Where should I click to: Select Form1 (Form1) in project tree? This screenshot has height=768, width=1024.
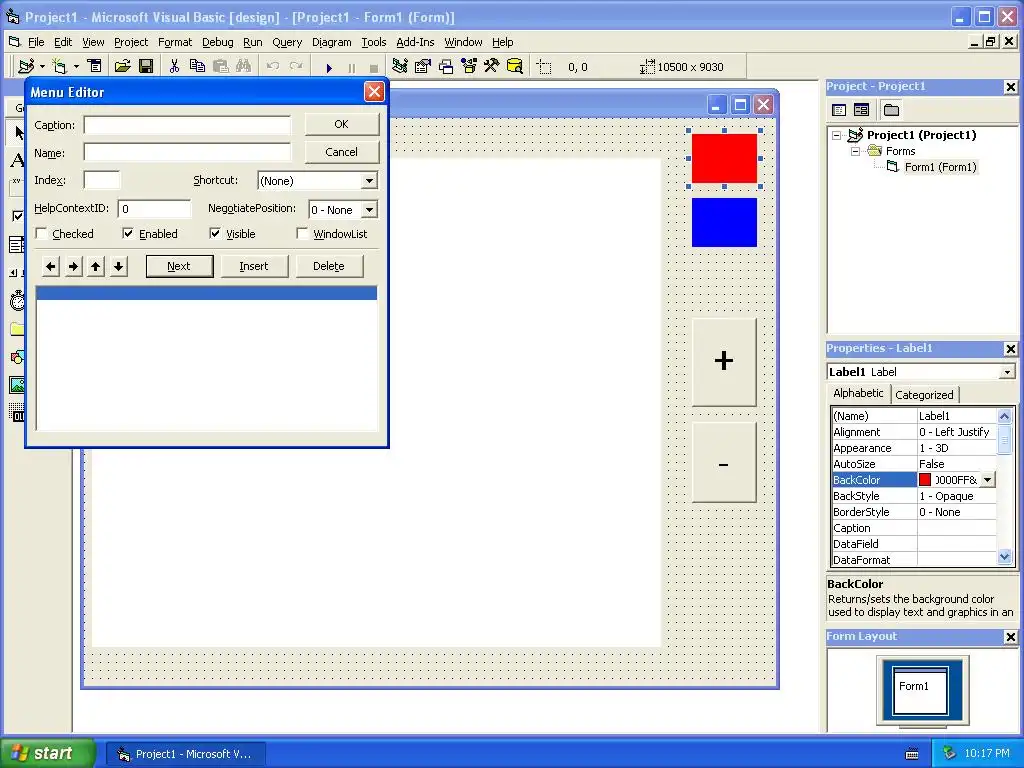tap(940, 167)
